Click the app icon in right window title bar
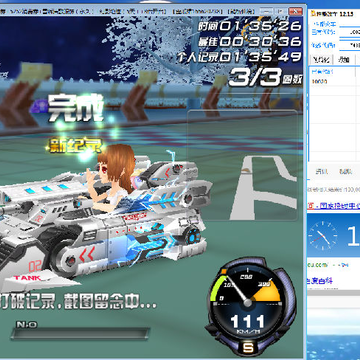 coord(313,14)
